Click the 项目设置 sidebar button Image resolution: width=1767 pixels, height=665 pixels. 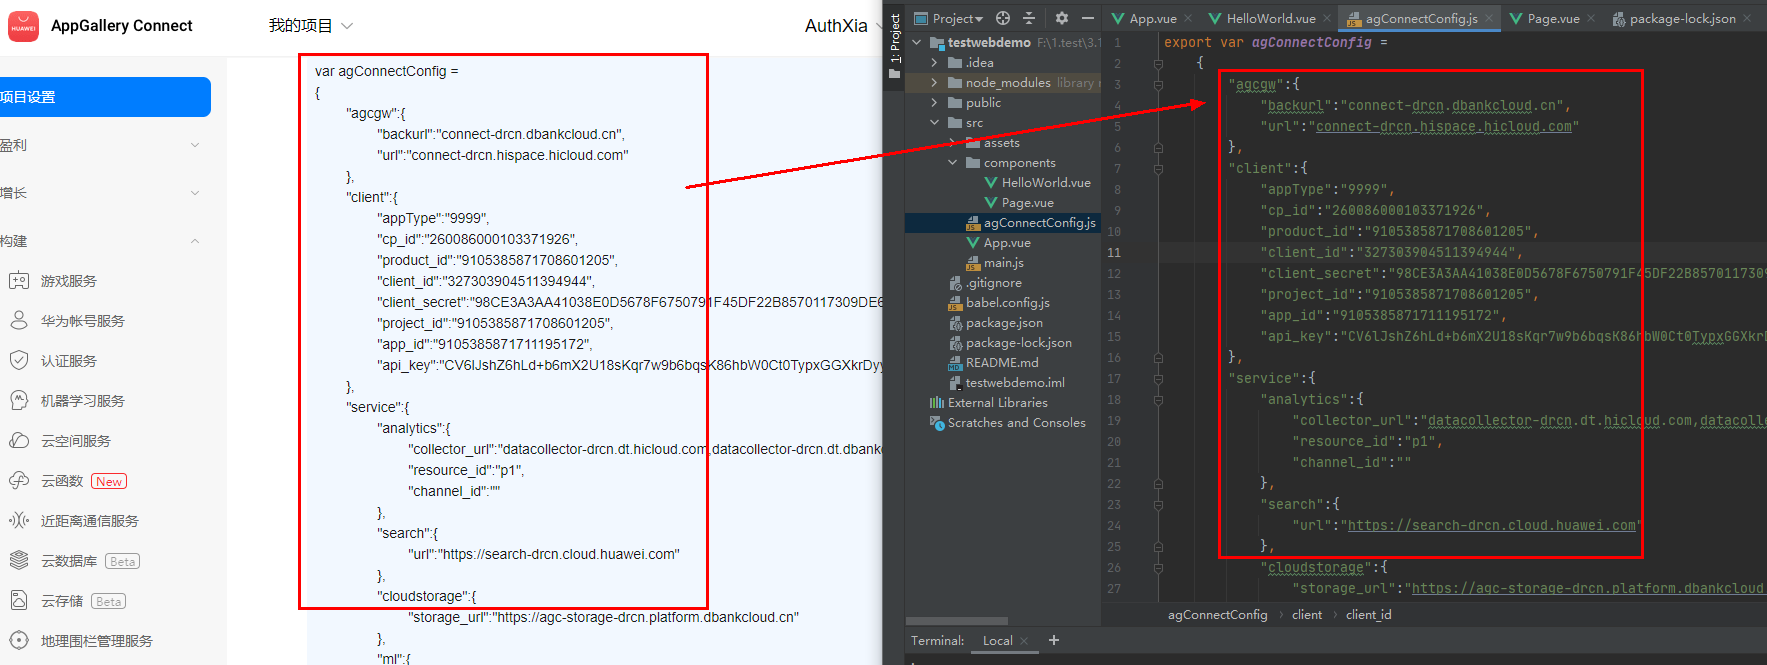tap(104, 97)
